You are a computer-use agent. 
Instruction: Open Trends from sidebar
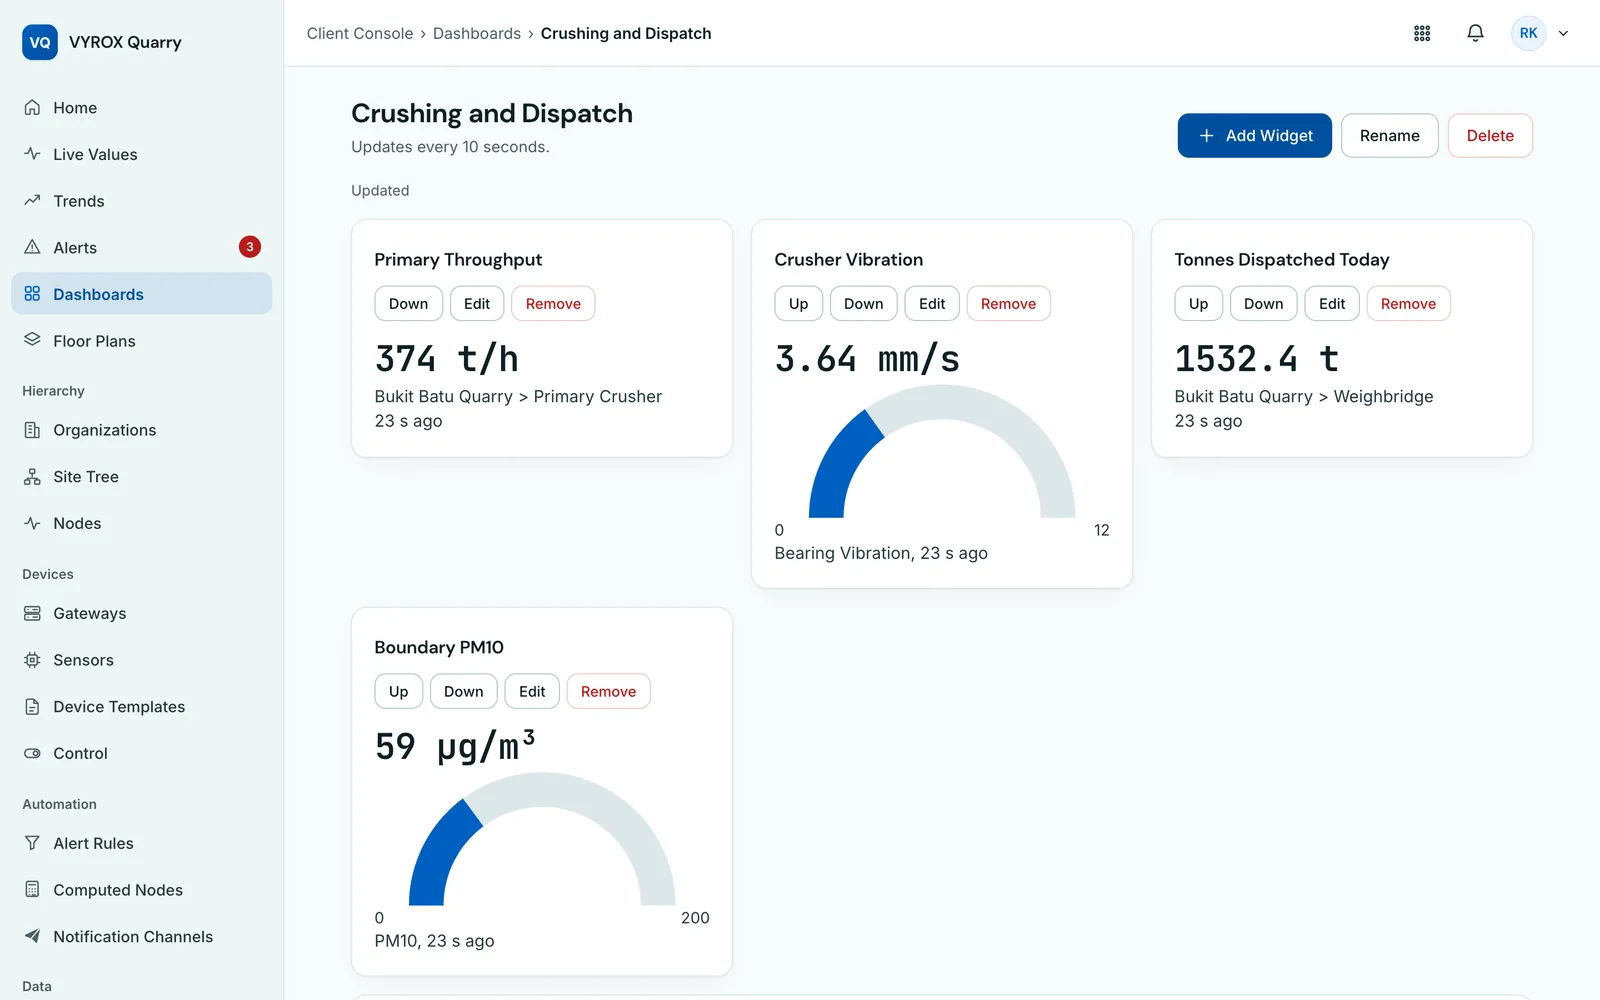142,201
